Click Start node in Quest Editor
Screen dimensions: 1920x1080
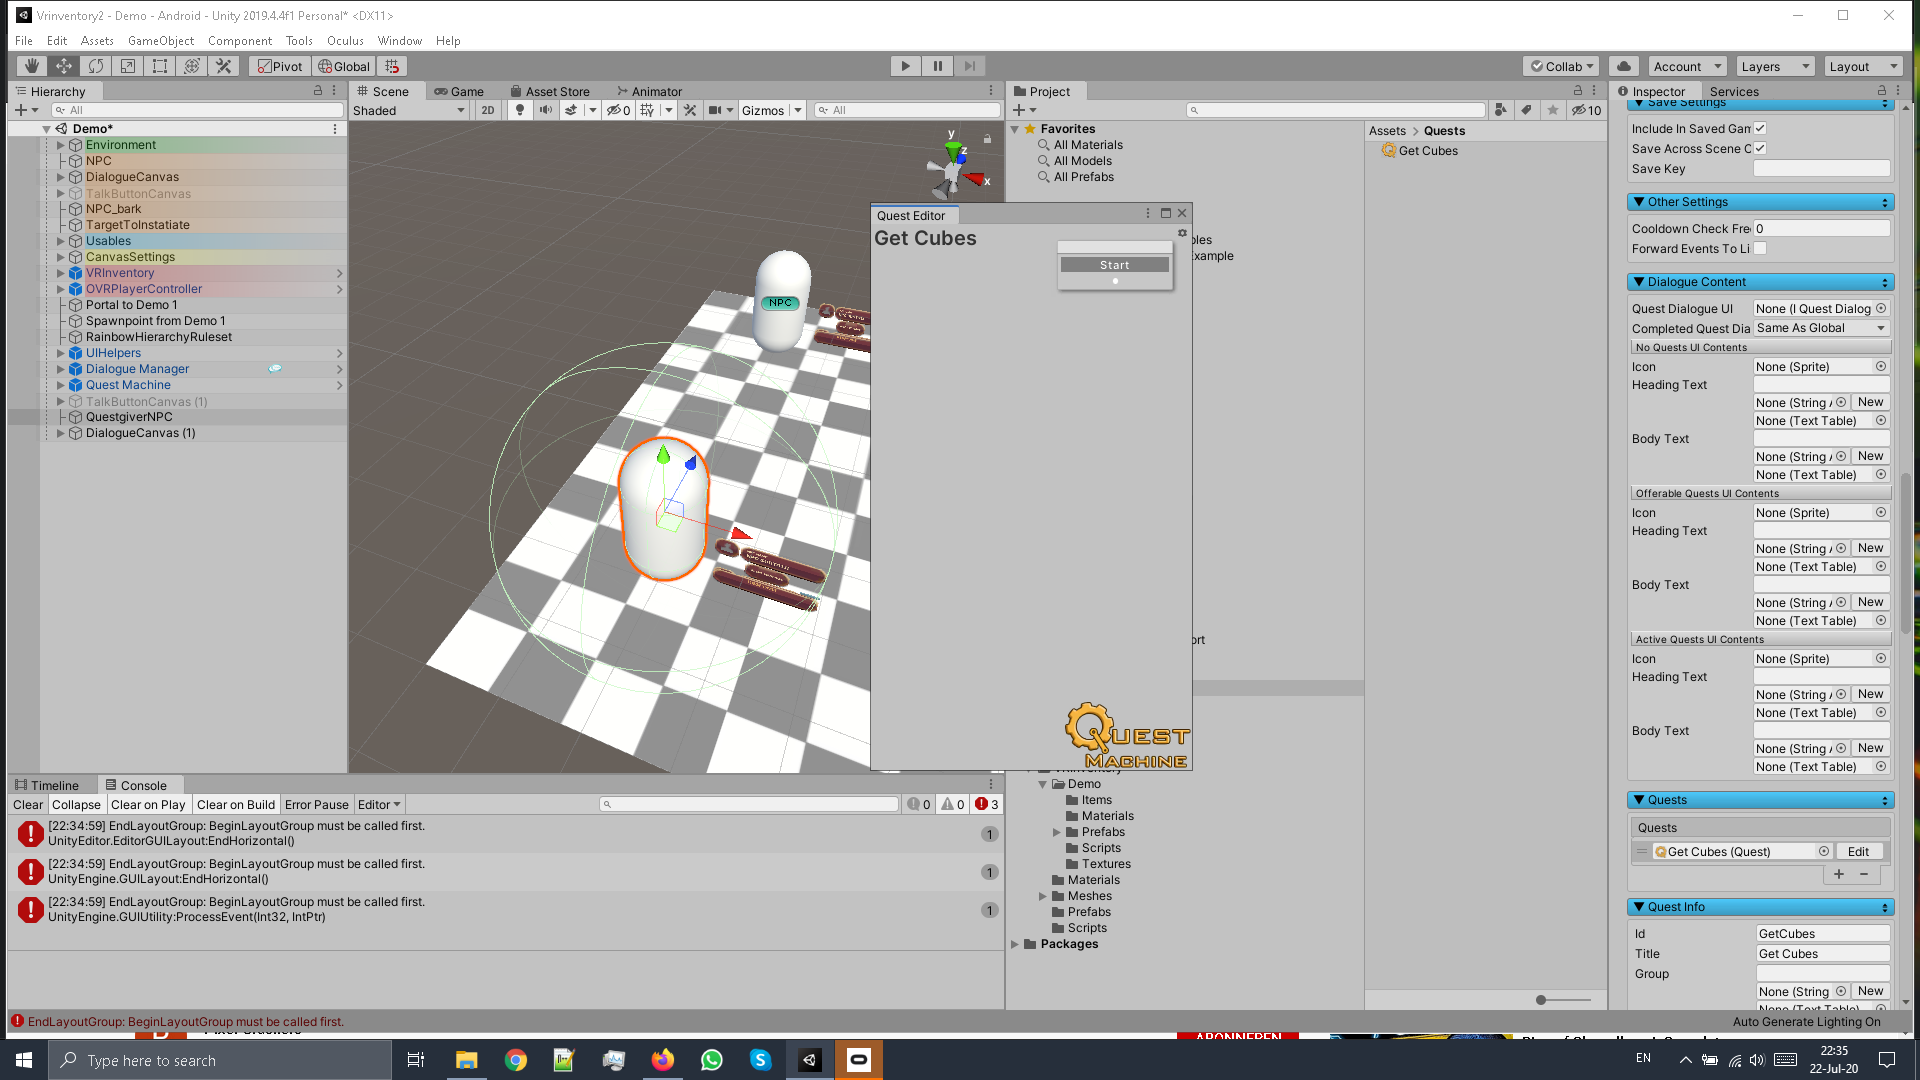pyautogui.click(x=1115, y=265)
